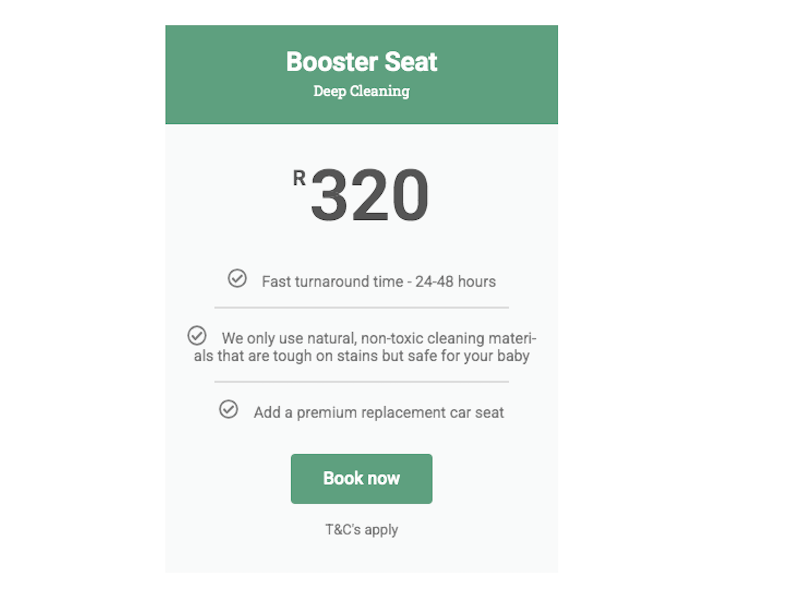Click the checkmark icon beside Fast turnaround time
806x600 pixels.
(x=237, y=278)
